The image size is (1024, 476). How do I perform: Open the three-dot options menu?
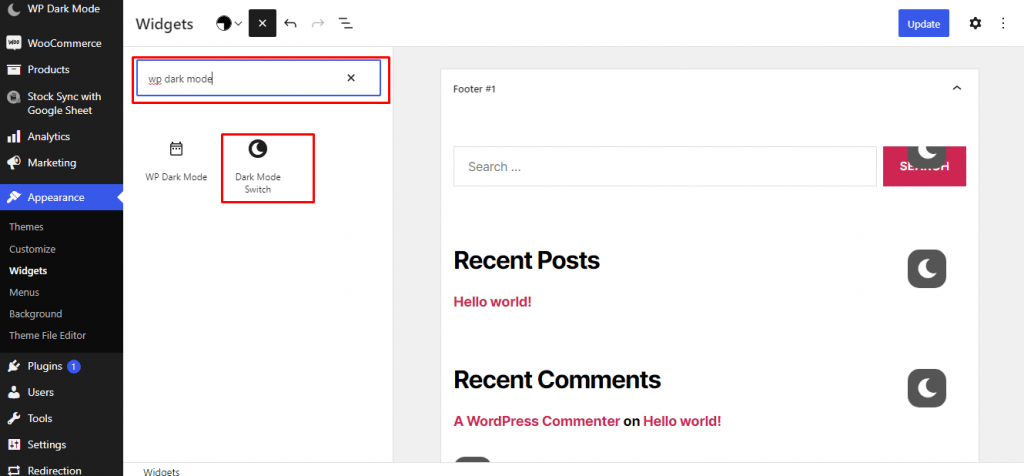click(x=1003, y=24)
